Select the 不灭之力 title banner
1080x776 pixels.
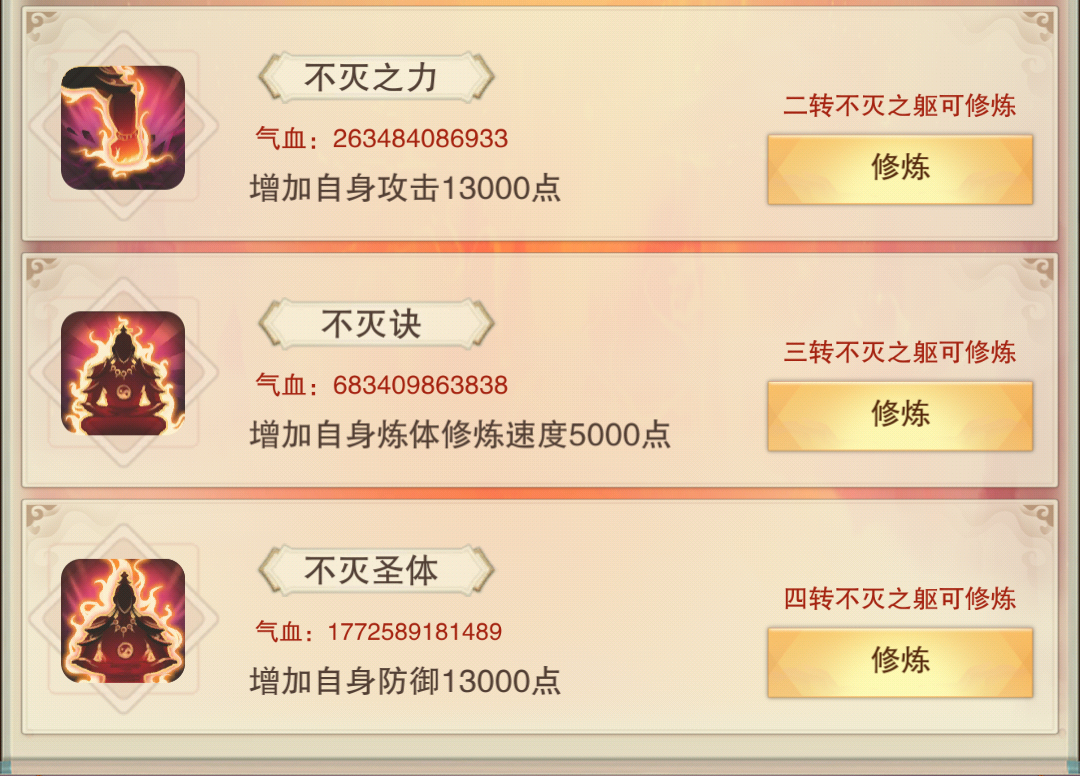[x=376, y=77]
